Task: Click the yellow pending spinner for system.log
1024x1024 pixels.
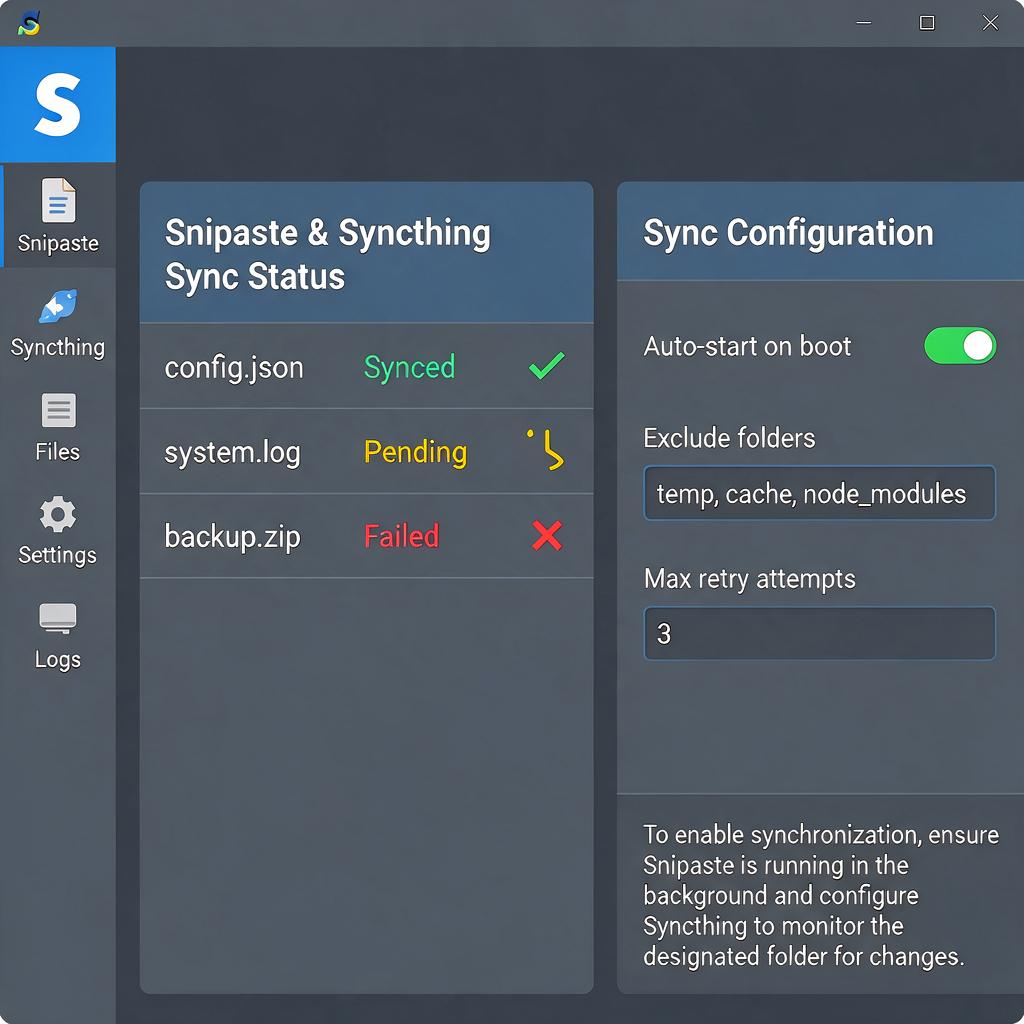Action: [546, 449]
